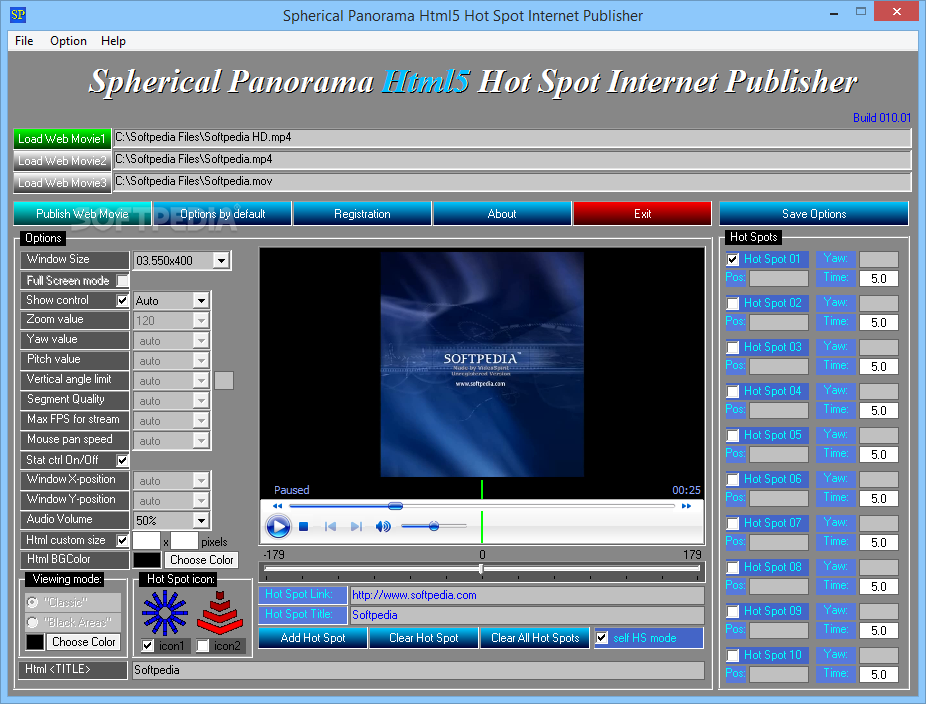This screenshot has height=704, width=926.
Task: Open the Option menu
Action: (x=69, y=41)
